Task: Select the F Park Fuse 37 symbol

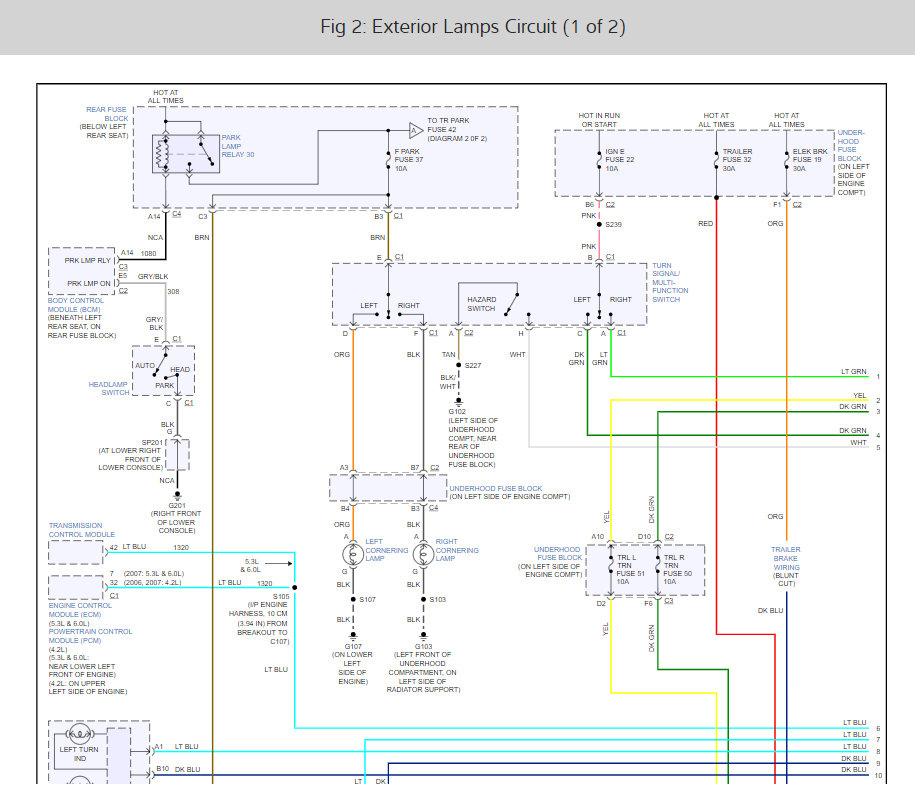Action: [x=388, y=158]
